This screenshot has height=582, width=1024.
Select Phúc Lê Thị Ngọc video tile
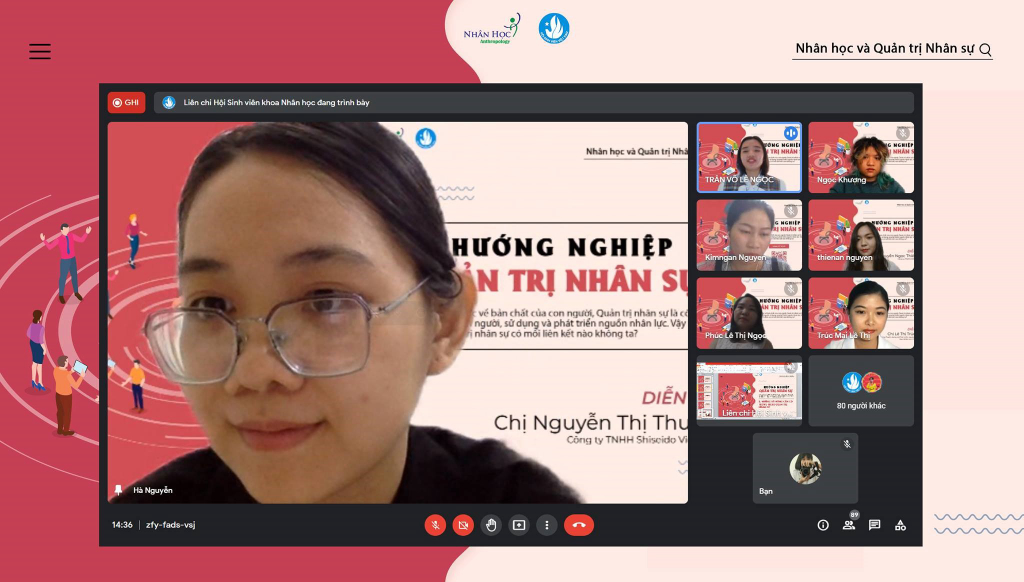click(x=749, y=313)
